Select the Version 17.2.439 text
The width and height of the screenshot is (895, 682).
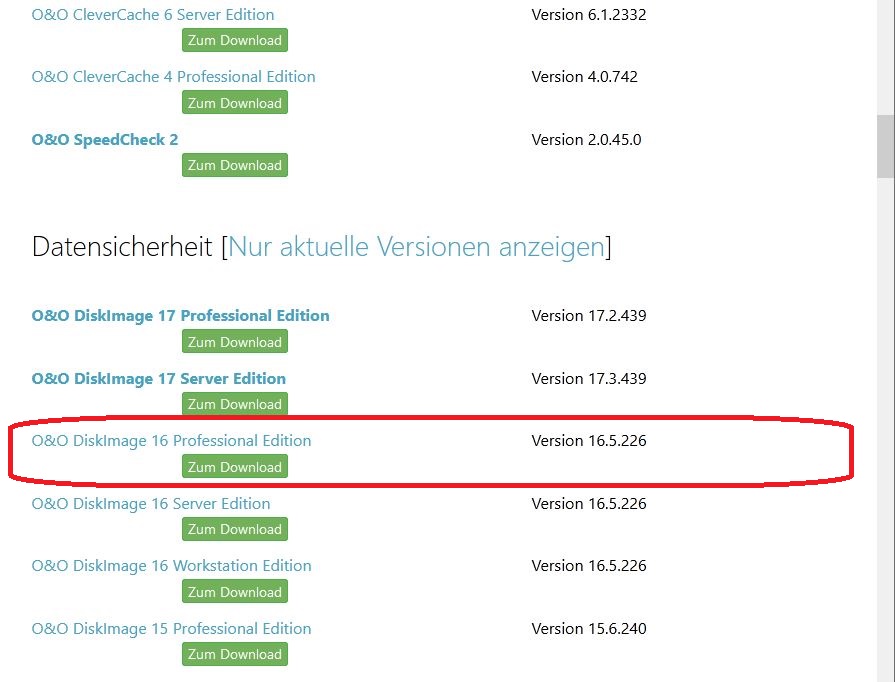pos(588,316)
